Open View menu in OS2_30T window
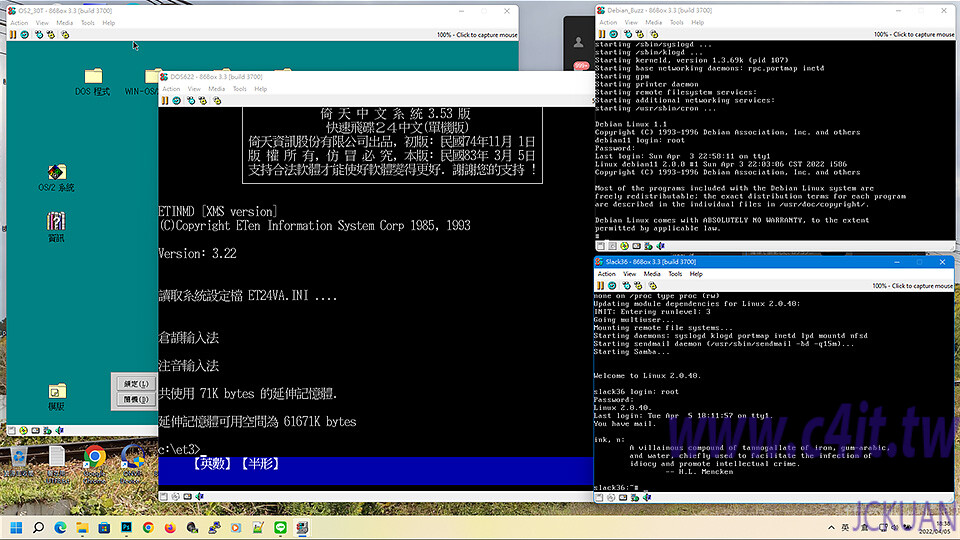 pyautogui.click(x=42, y=23)
